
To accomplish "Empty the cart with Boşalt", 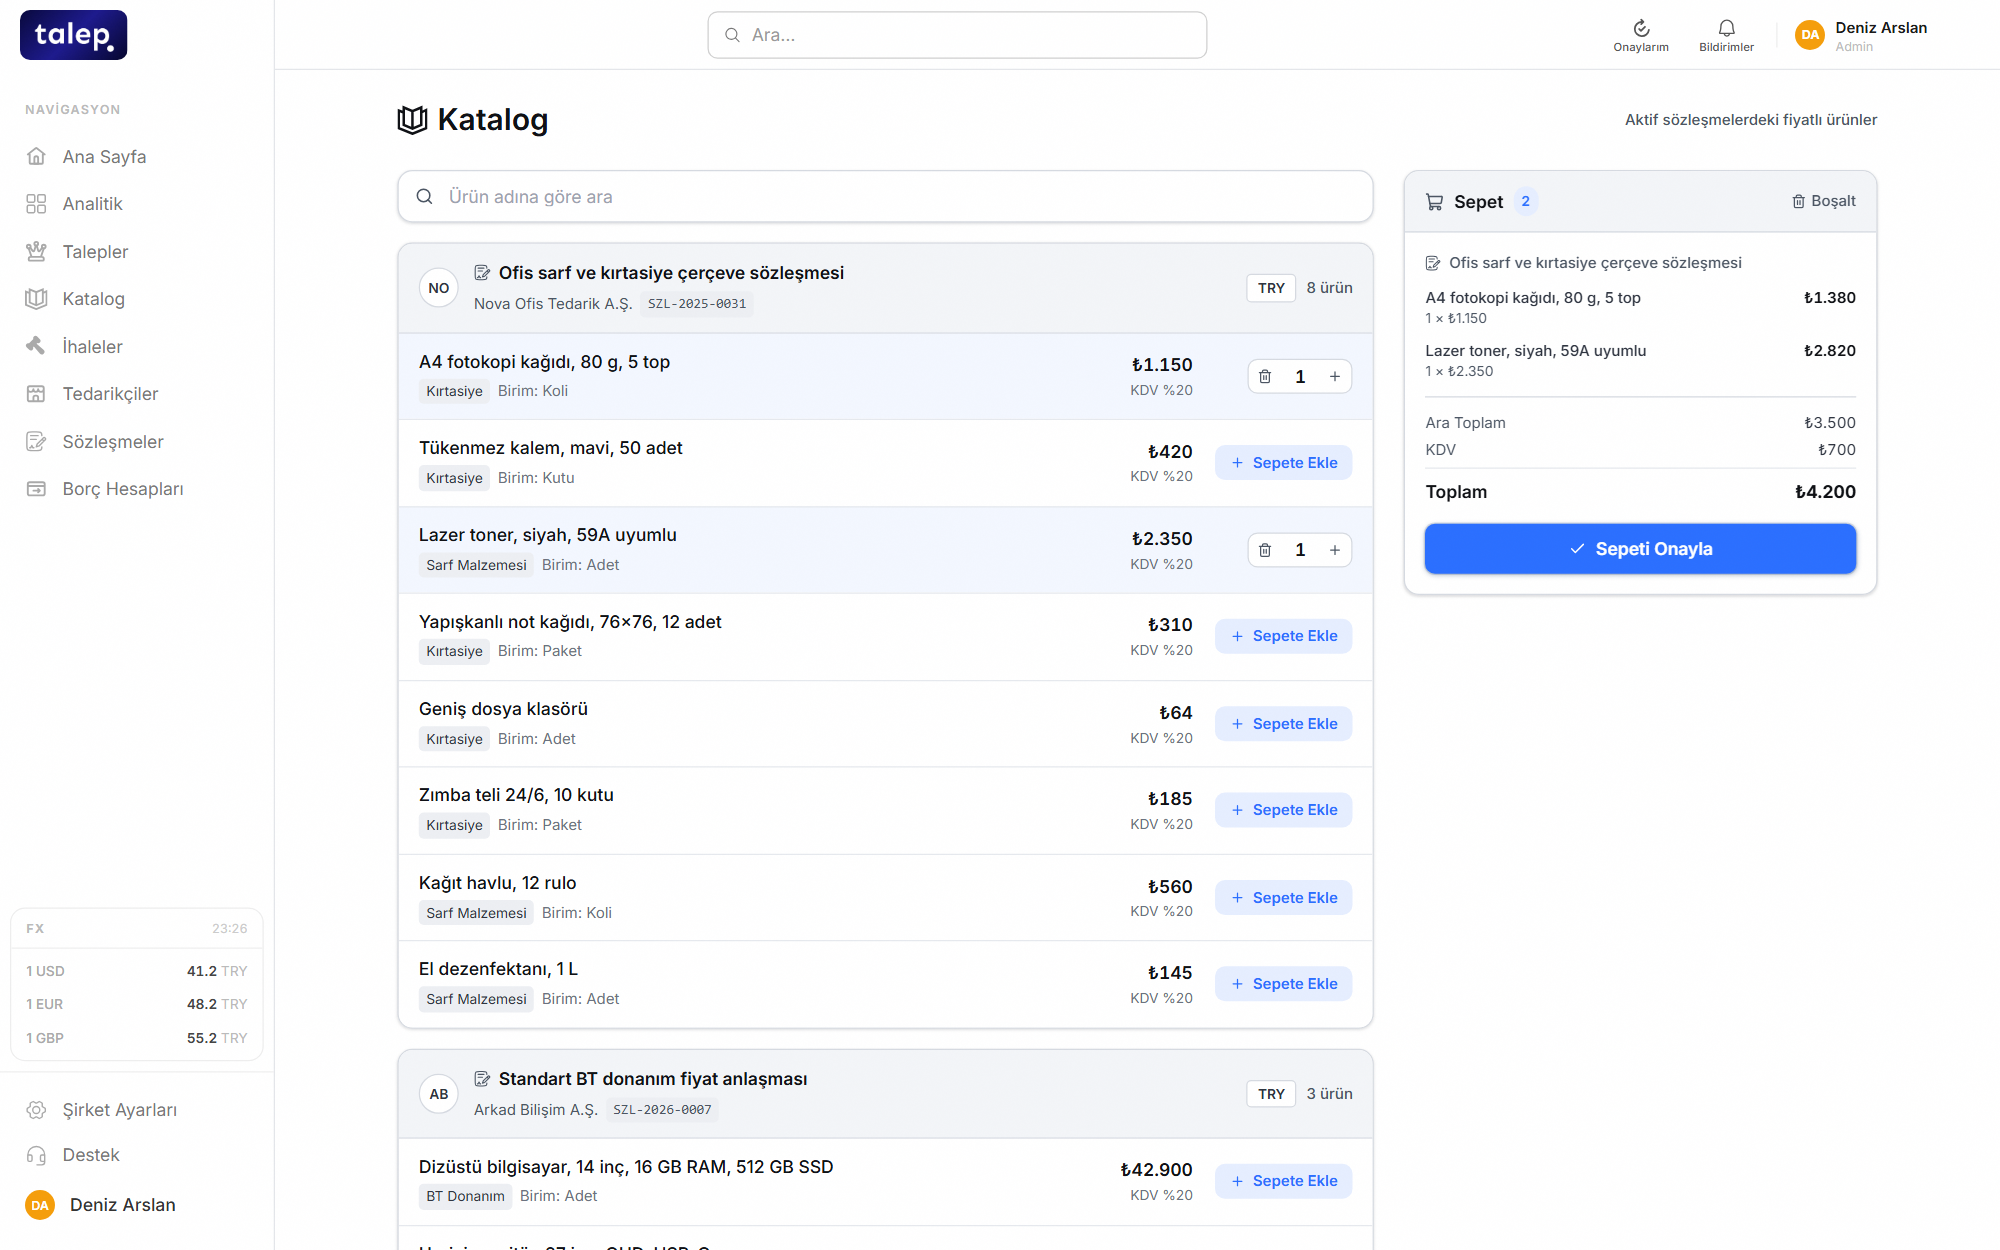I will tap(1824, 201).
